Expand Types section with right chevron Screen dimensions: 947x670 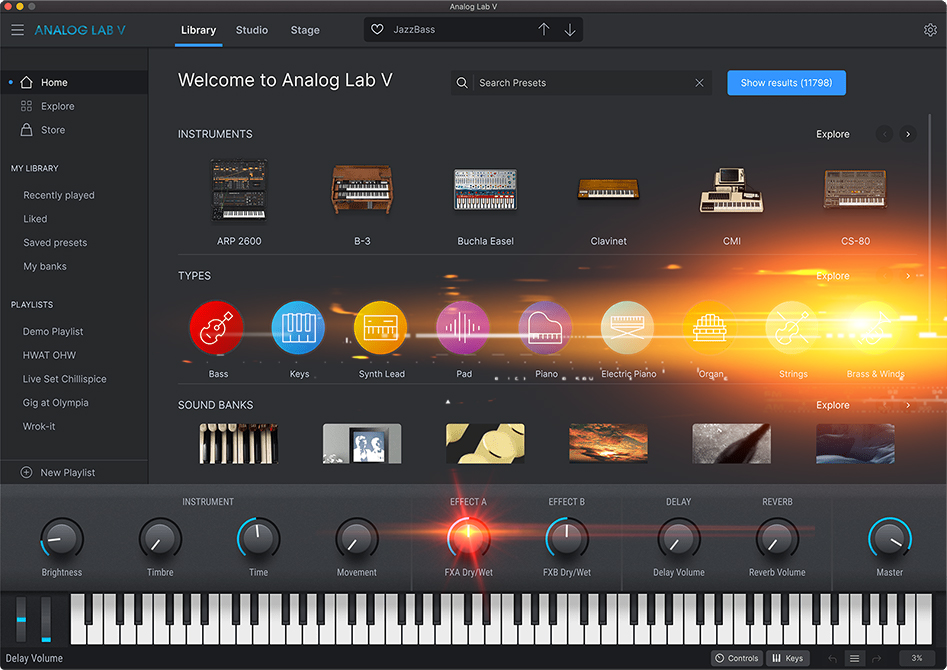908,276
